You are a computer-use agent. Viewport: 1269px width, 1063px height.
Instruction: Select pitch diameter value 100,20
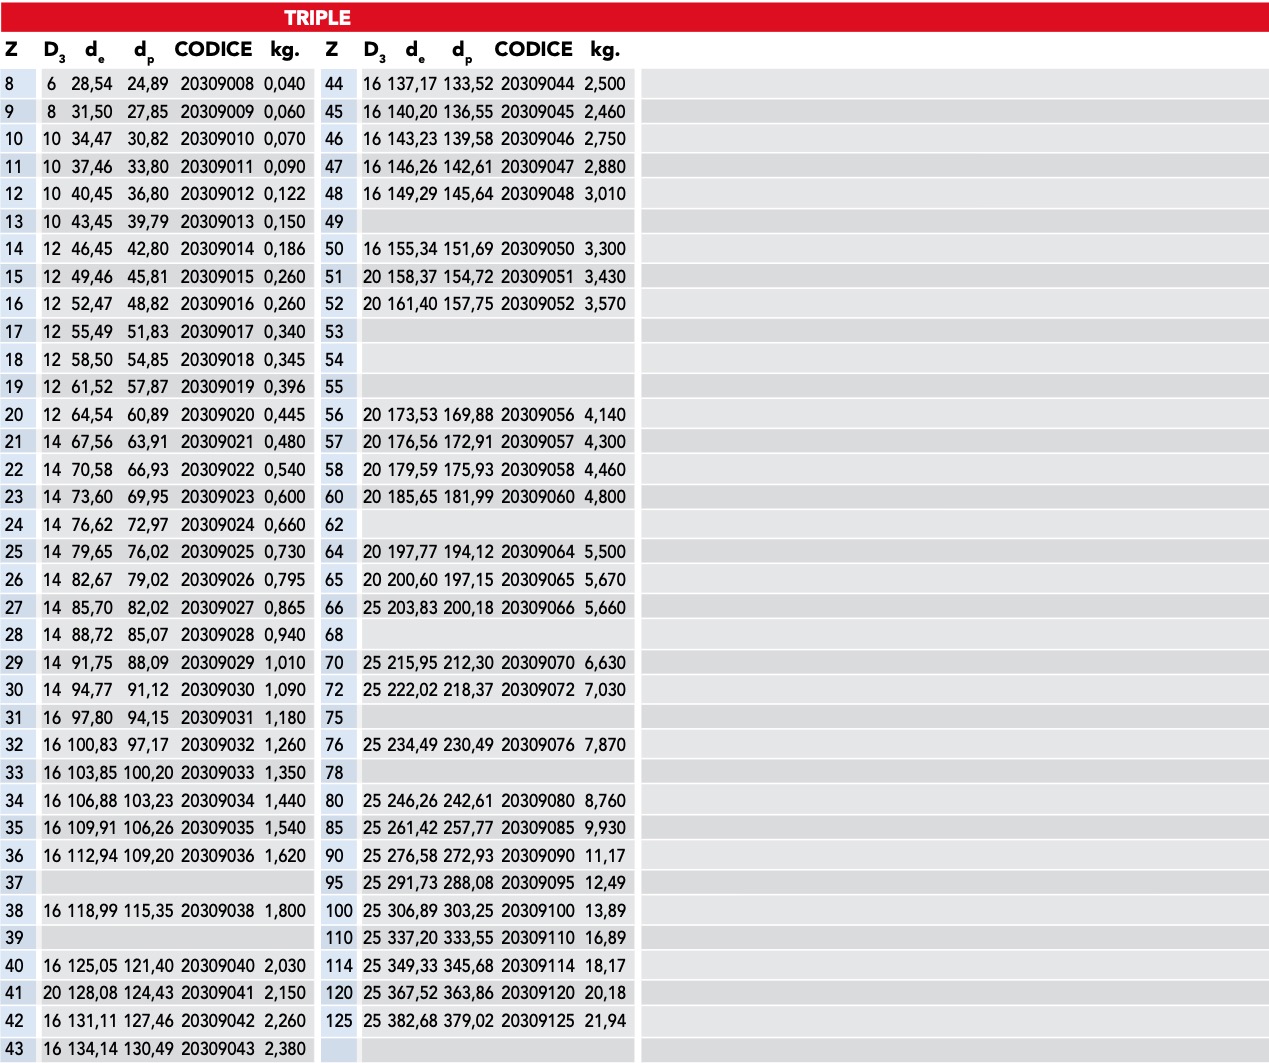click(148, 773)
